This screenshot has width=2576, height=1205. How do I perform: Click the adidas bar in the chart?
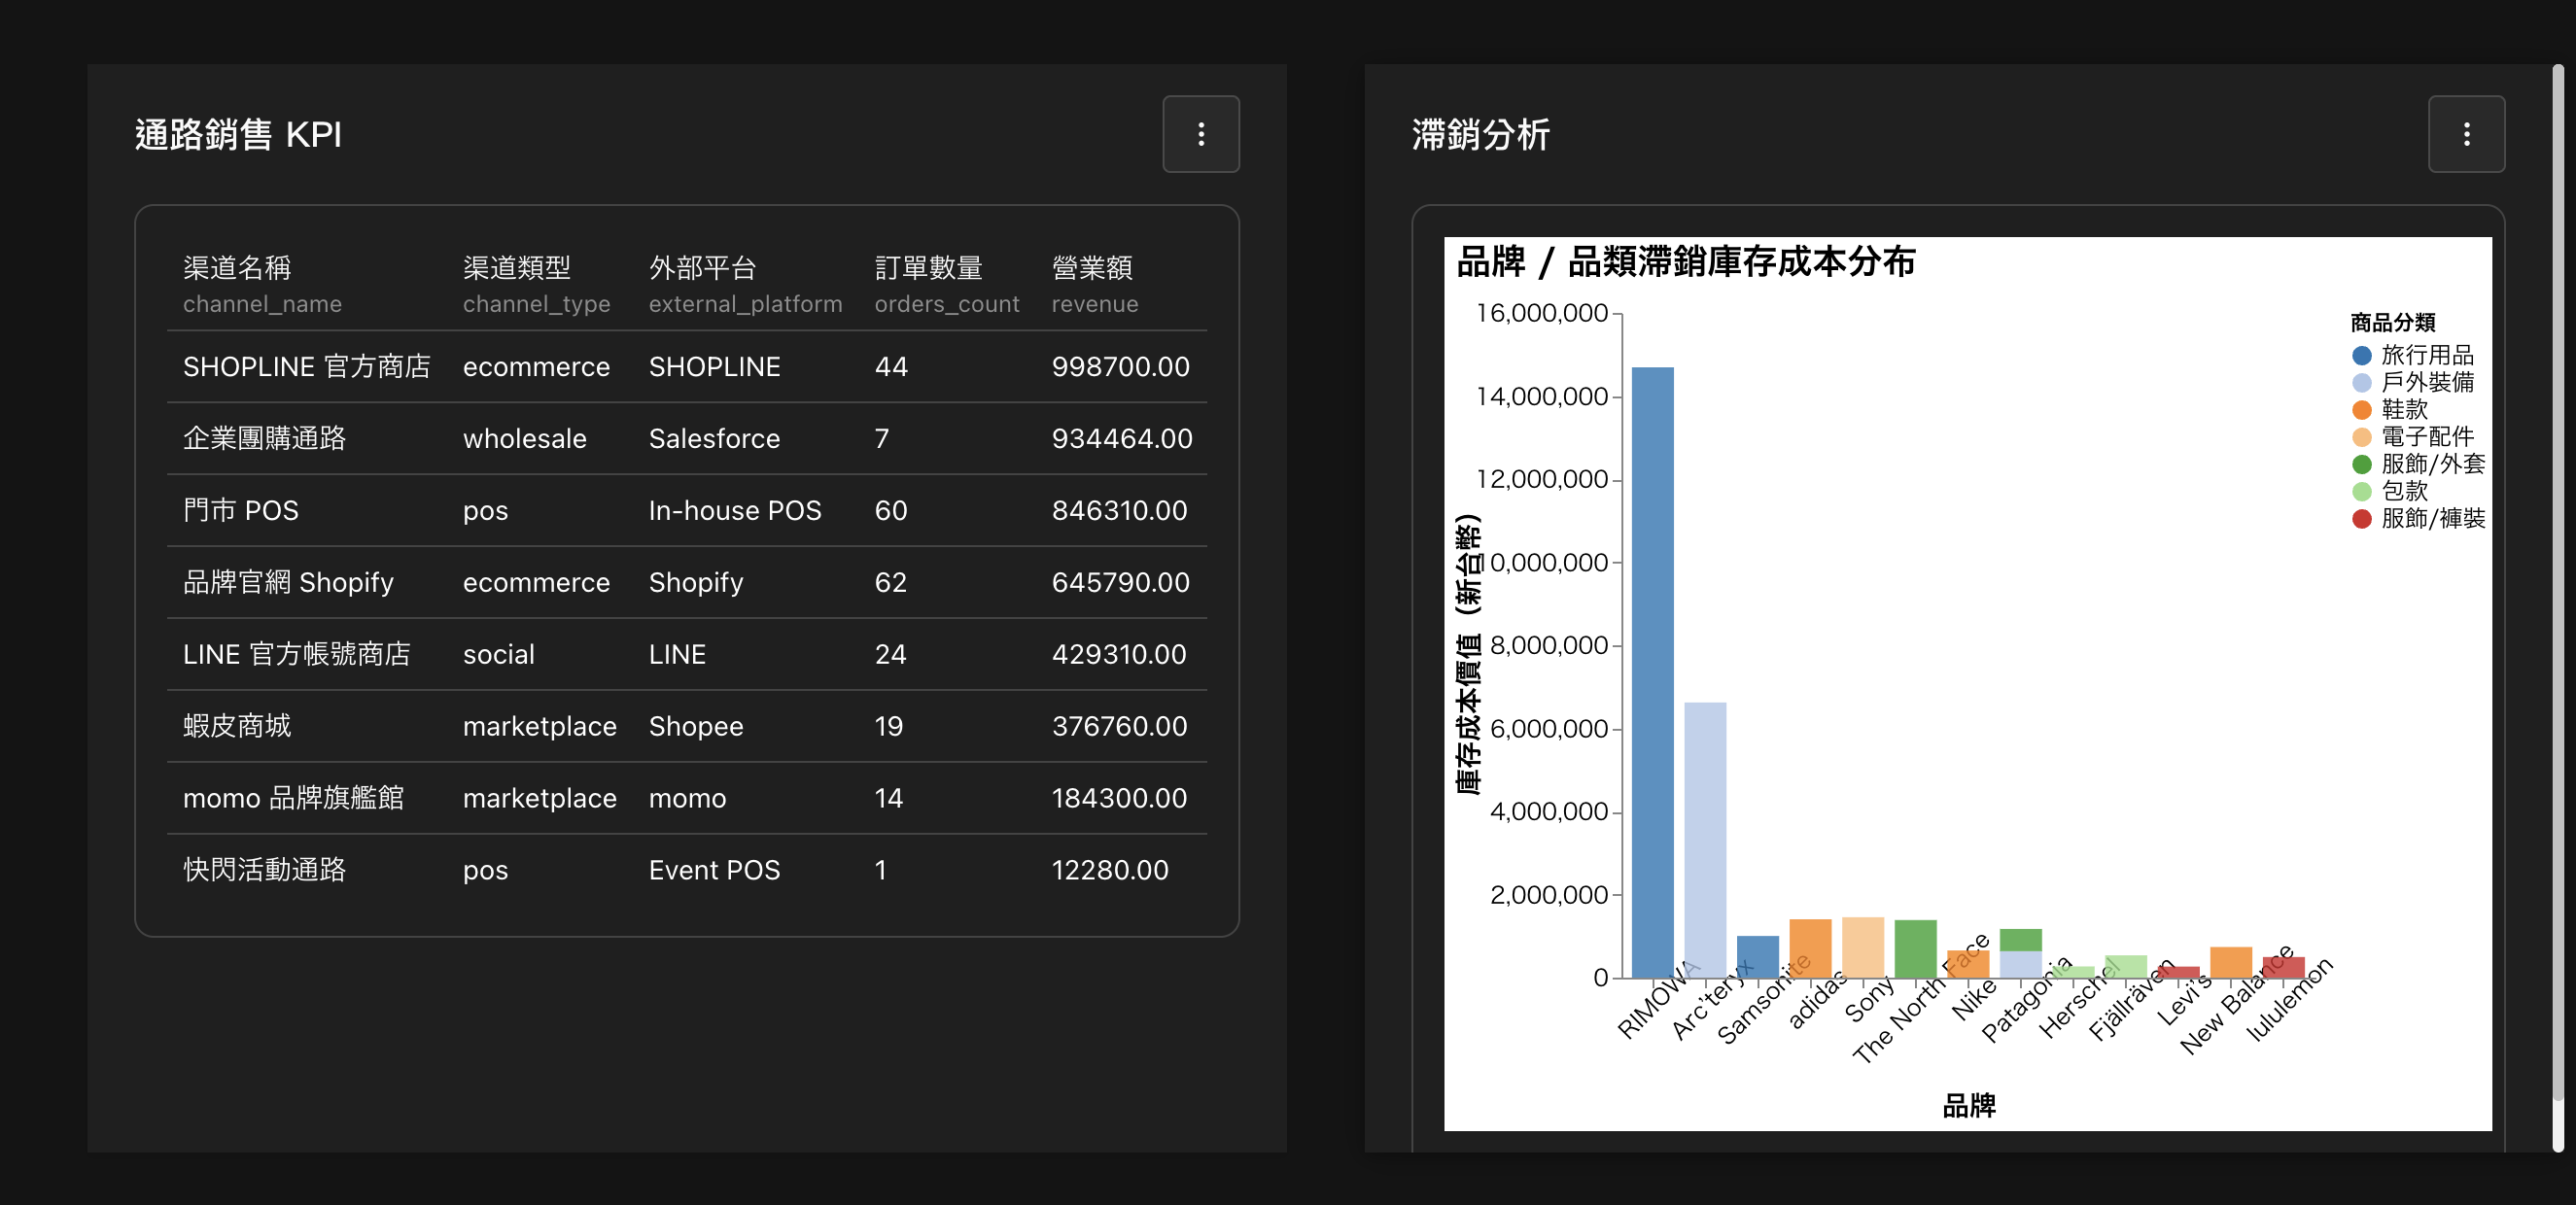tap(1810, 948)
